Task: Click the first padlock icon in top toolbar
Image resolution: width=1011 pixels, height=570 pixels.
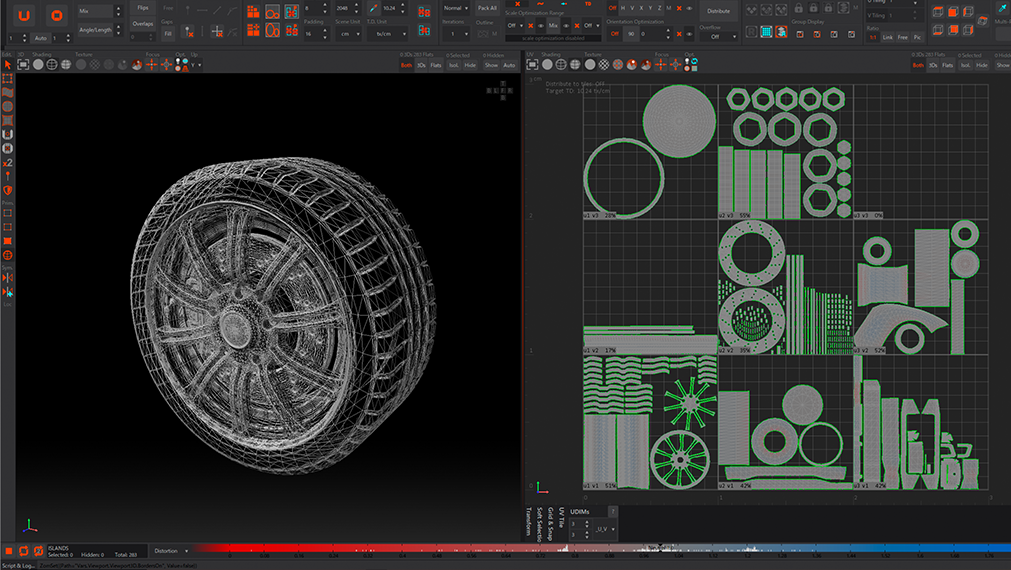Action: tap(799, 8)
